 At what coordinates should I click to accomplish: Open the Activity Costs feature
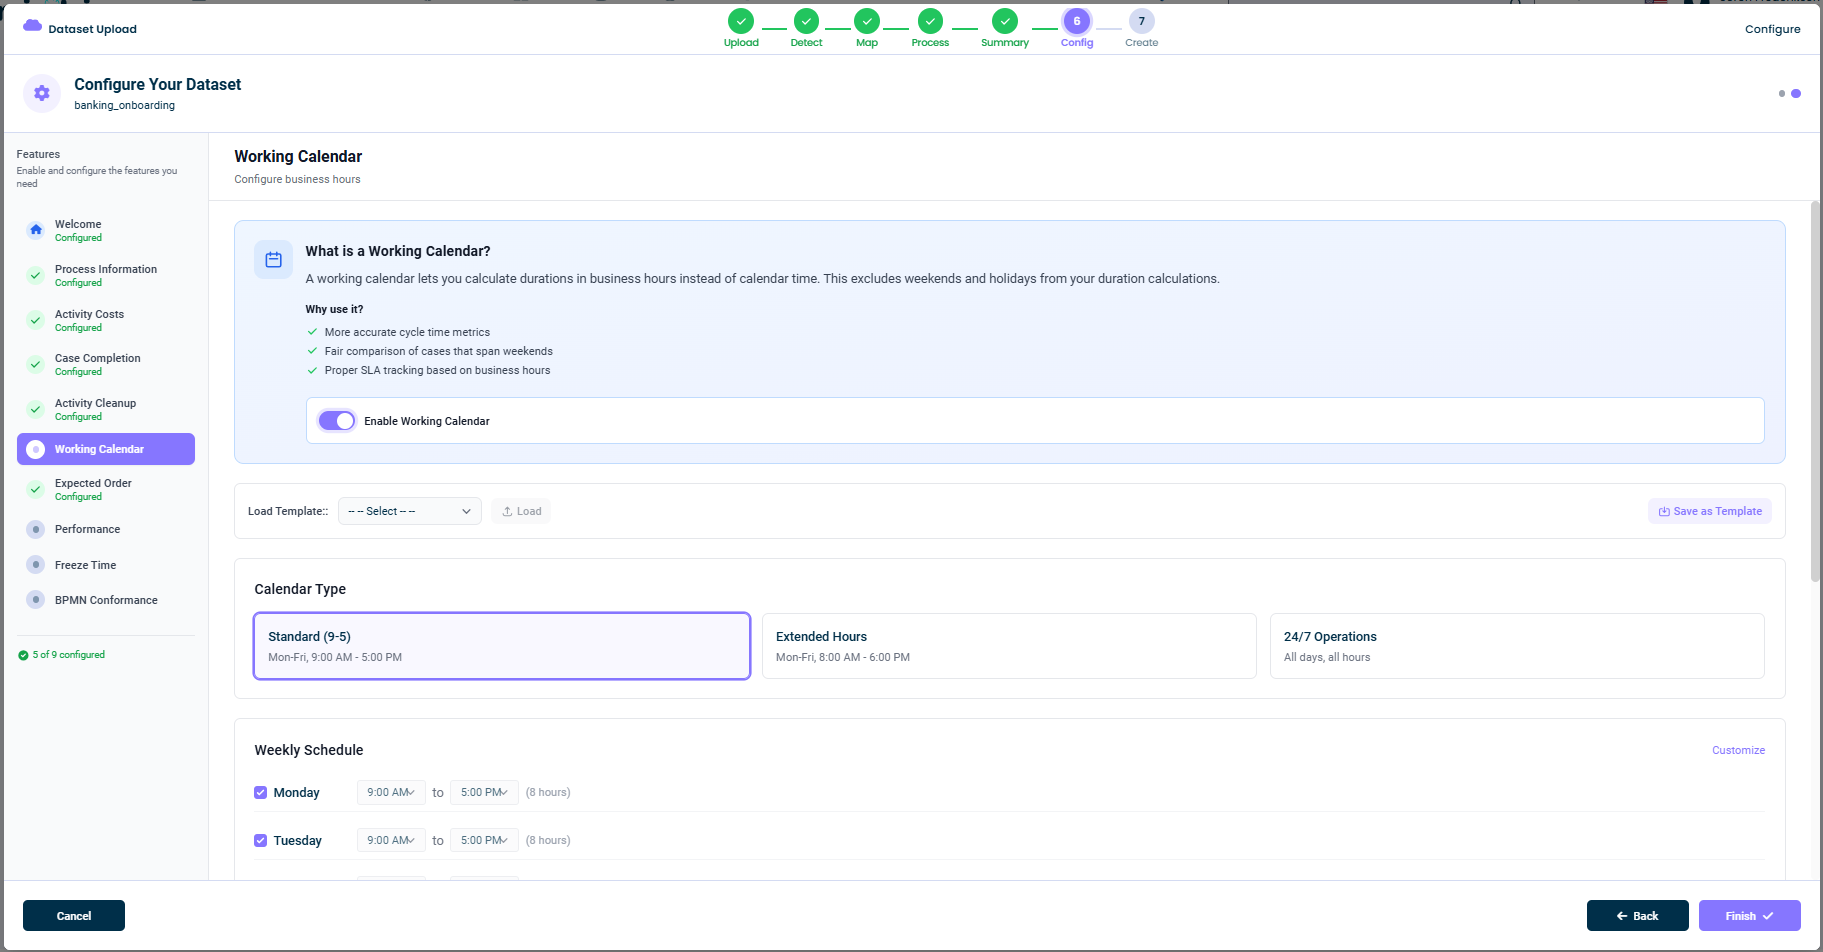pyautogui.click(x=106, y=320)
